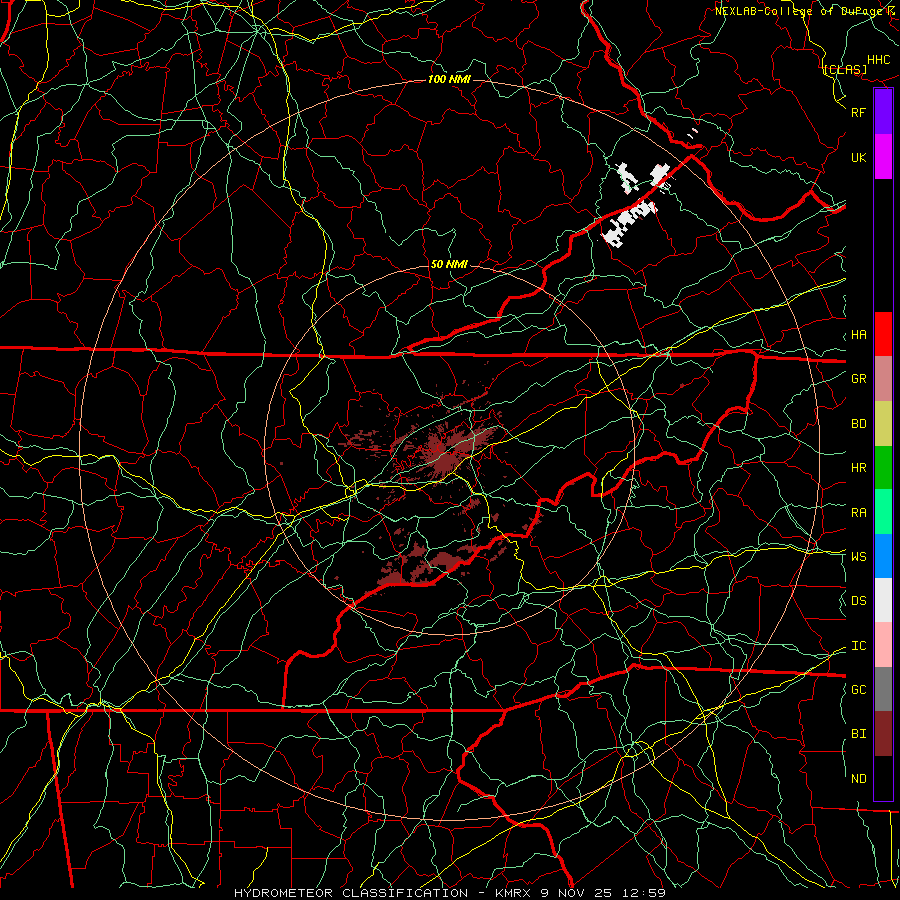The height and width of the screenshot is (900, 900).
Task: Click the RA legend label
Action: (859, 513)
